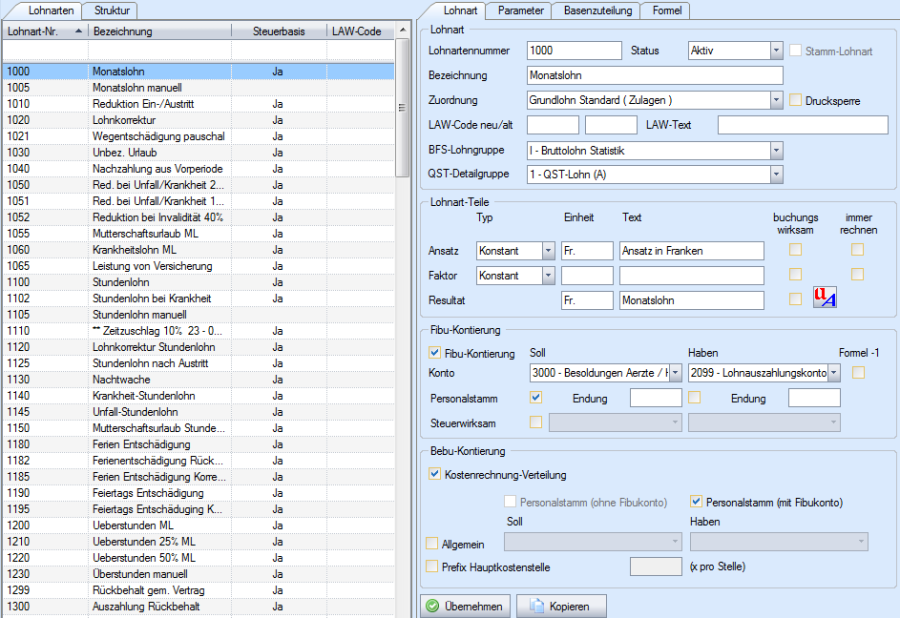Switch to the Formel tab
This screenshot has width=900, height=618.
pyautogui.click(x=666, y=10)
